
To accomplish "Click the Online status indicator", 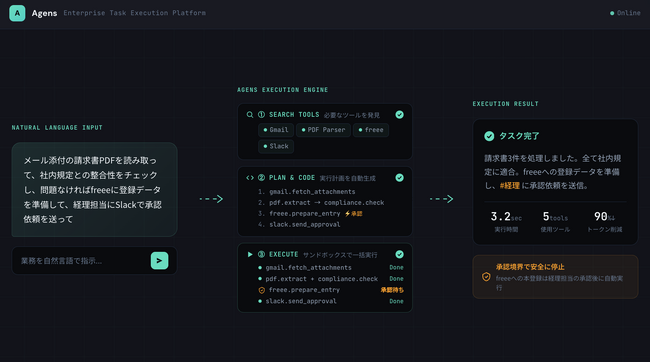I will pyautogui.click(x=625, y=13).
